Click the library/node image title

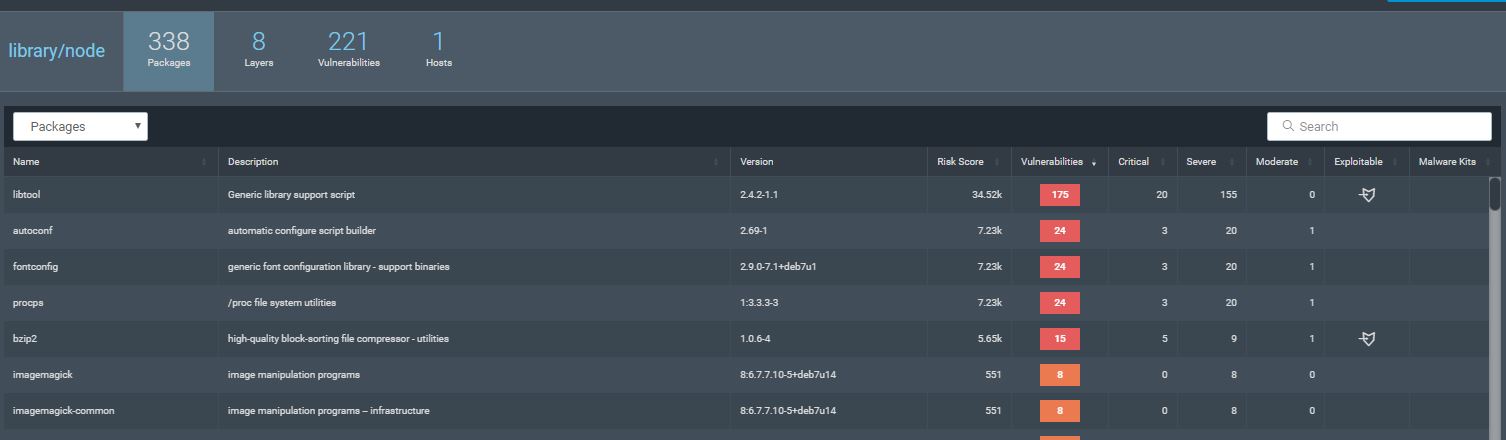(57, 51)
